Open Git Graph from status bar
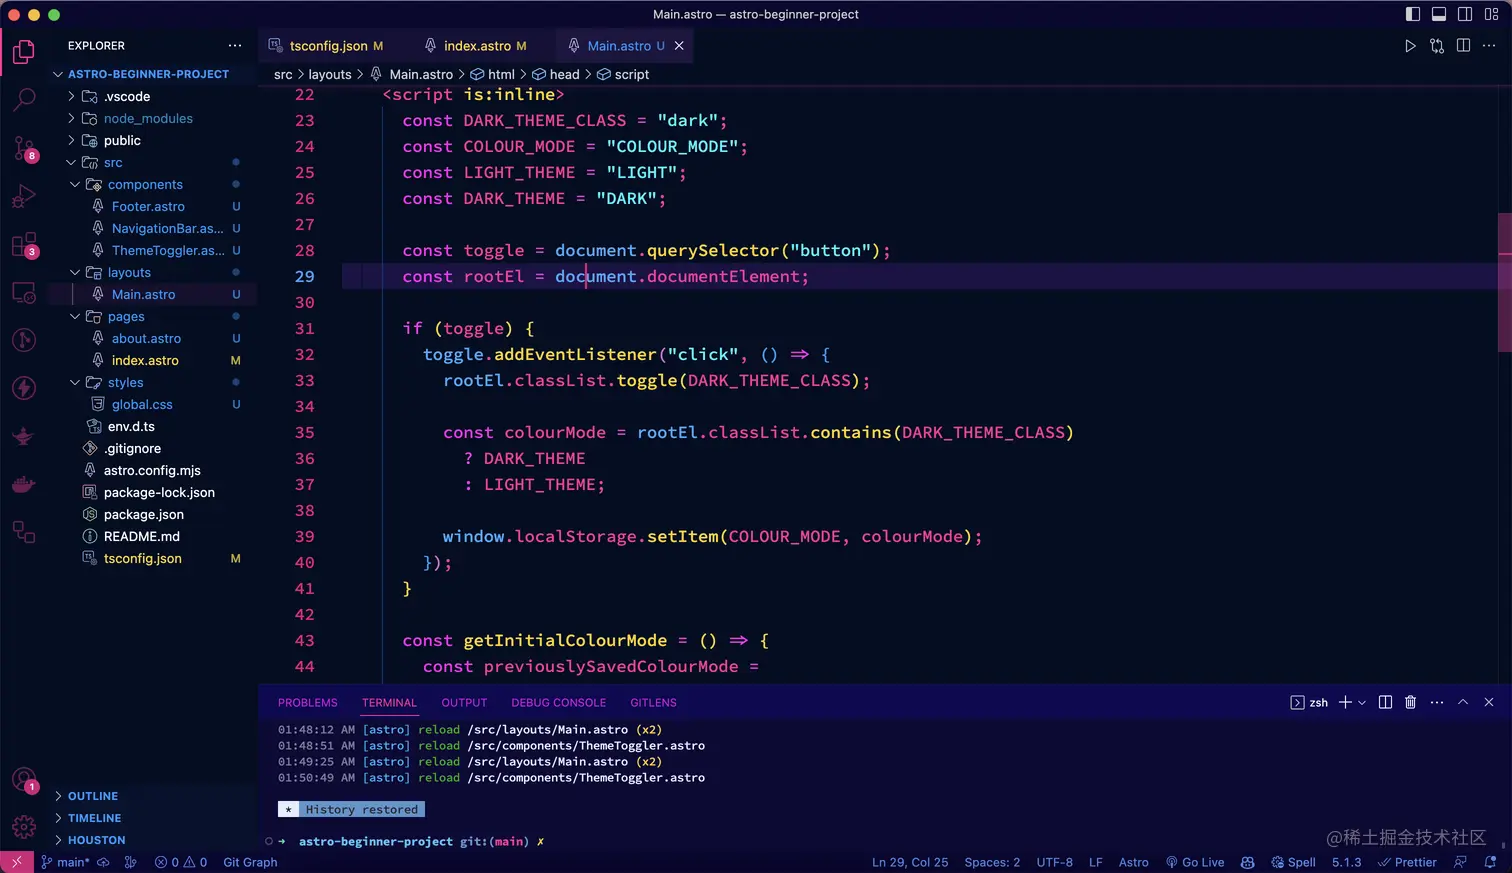This screenshot has height=873, width=1512. pos(250,862)
